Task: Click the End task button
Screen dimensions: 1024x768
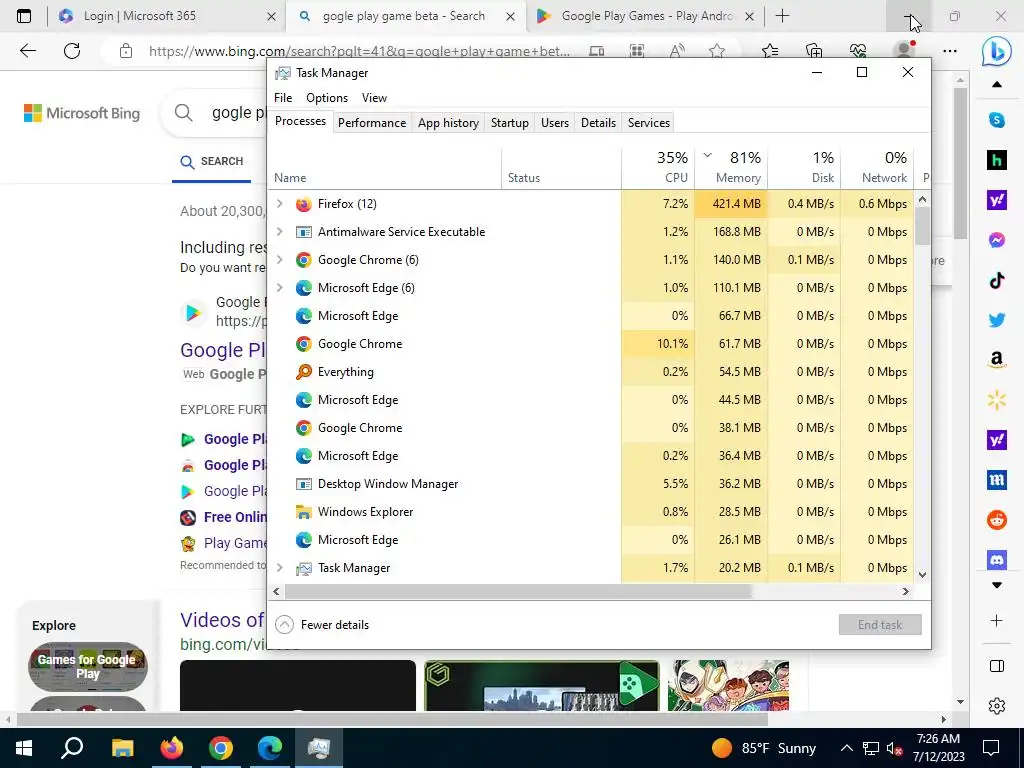Action: [x=880, y=625]
